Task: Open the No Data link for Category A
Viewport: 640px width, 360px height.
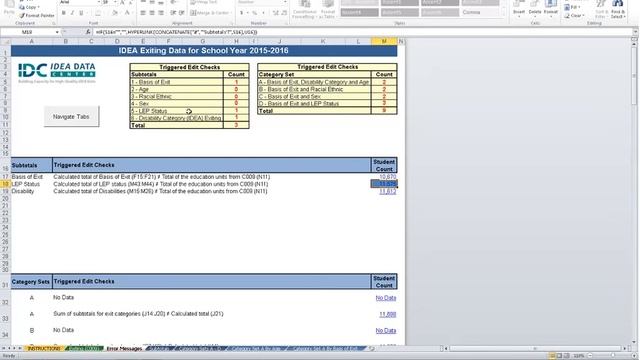Action: (386, 298)
